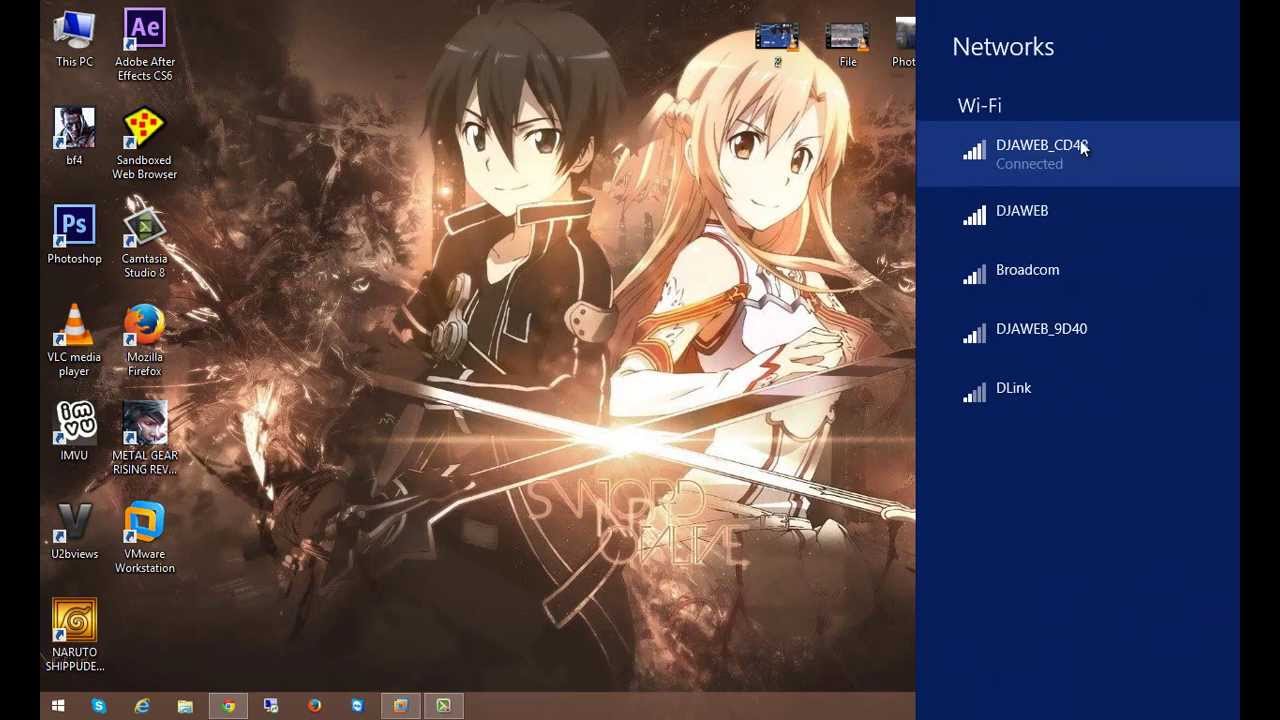Select the Mozilla Firefox desktop shortcut
The height and width of the screenshot is (720, 1280).
click(x=144, y=340)
